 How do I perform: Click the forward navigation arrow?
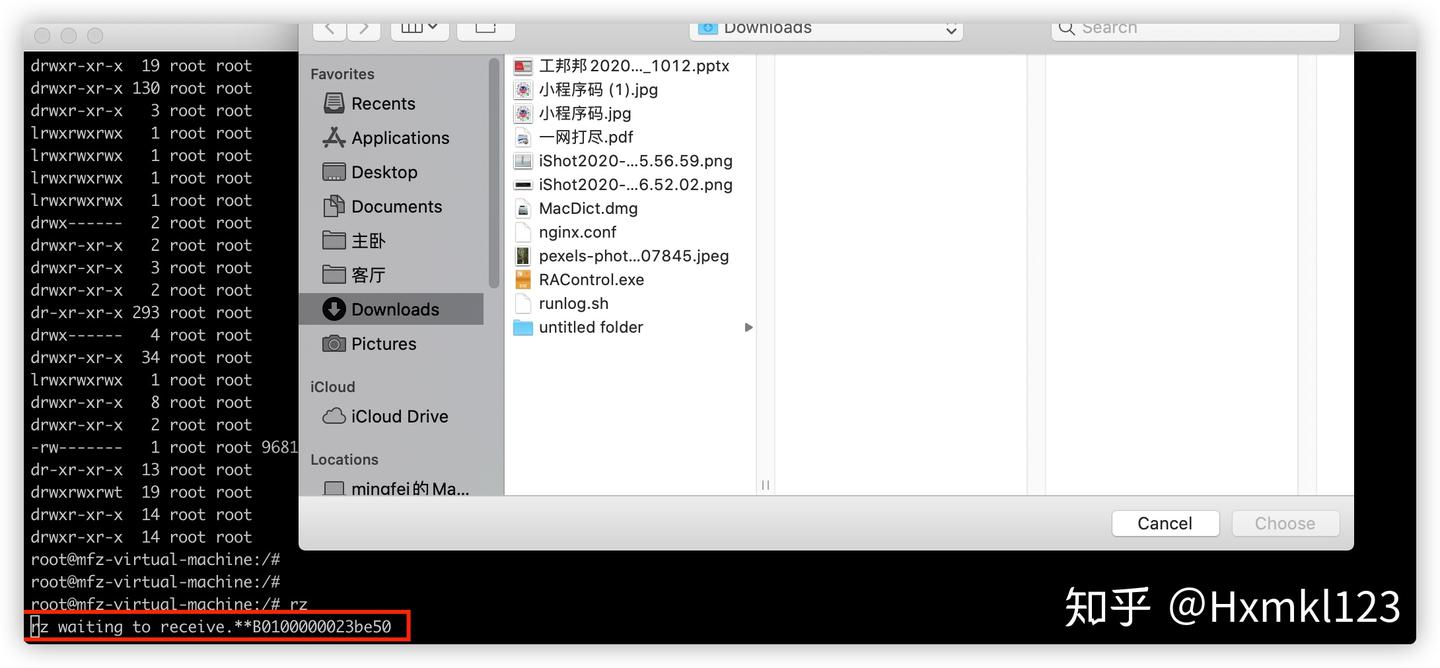[x=362, y=28]
